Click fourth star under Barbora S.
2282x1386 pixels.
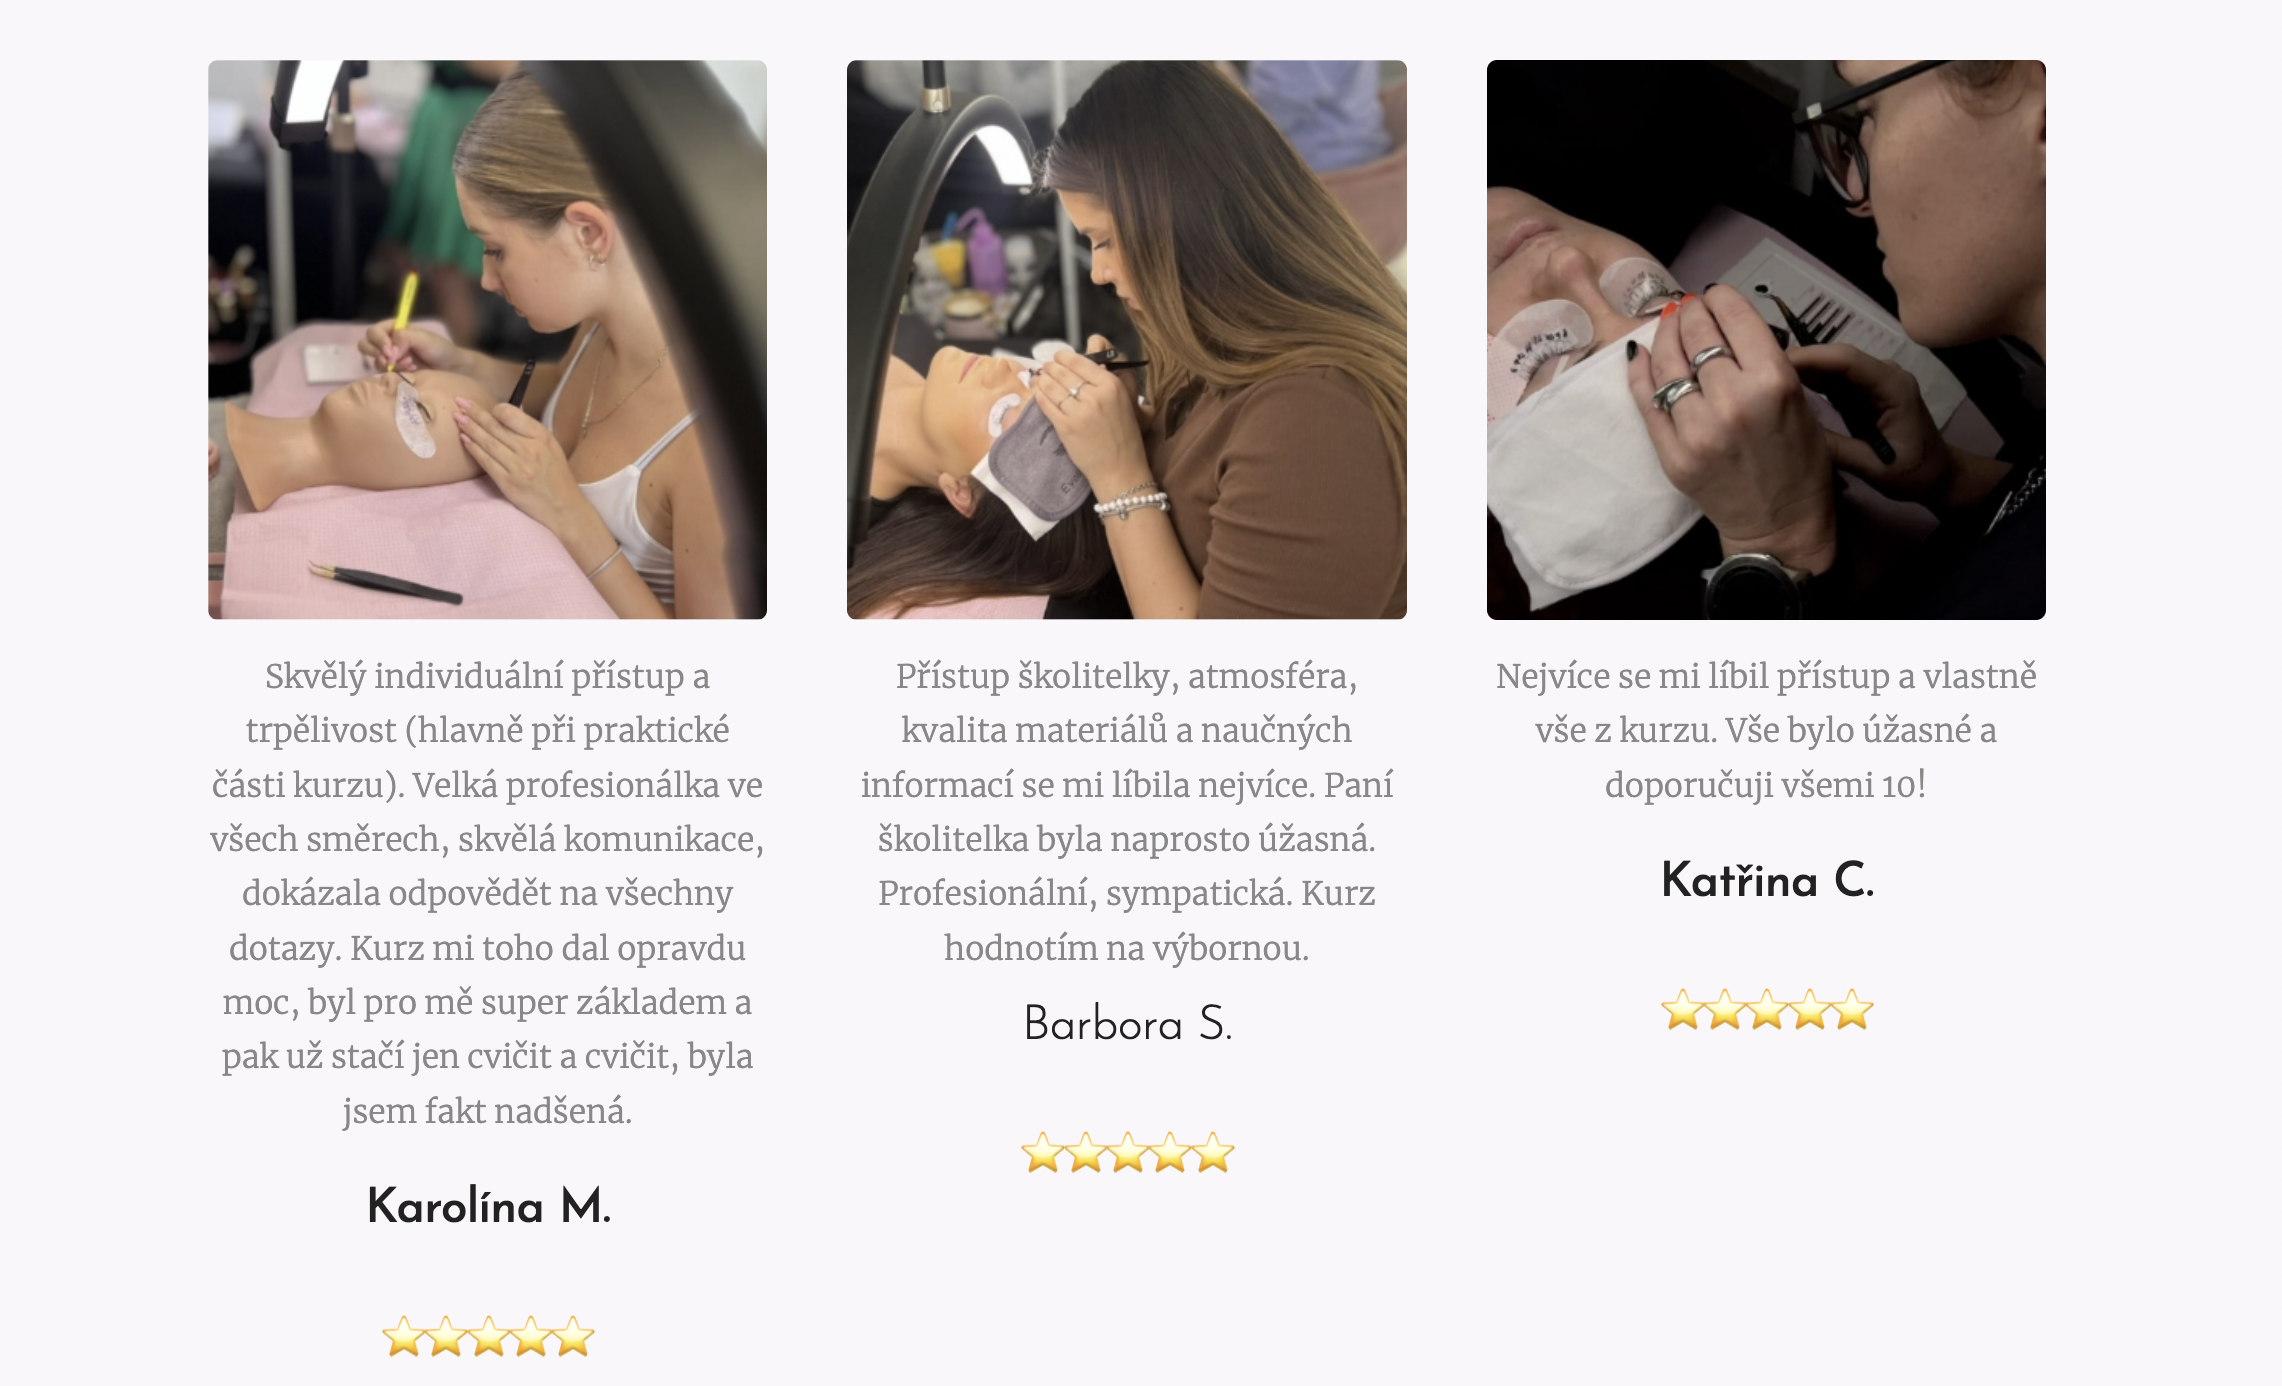pos(1170,1152)
